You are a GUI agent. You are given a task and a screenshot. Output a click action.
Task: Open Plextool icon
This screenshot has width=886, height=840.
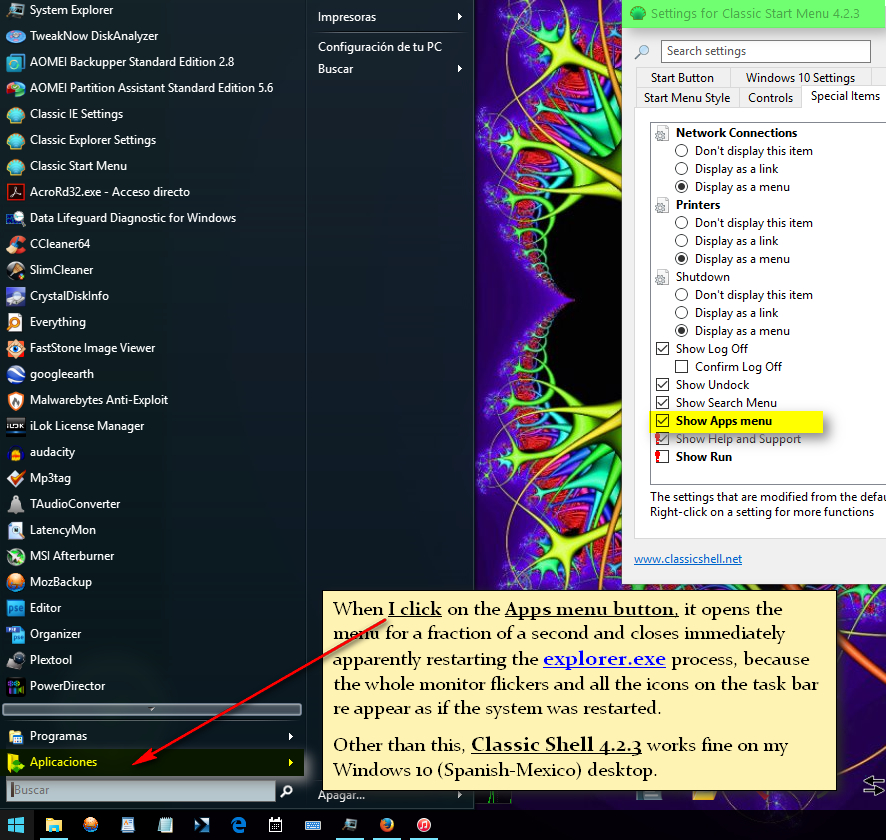(15, 660)
